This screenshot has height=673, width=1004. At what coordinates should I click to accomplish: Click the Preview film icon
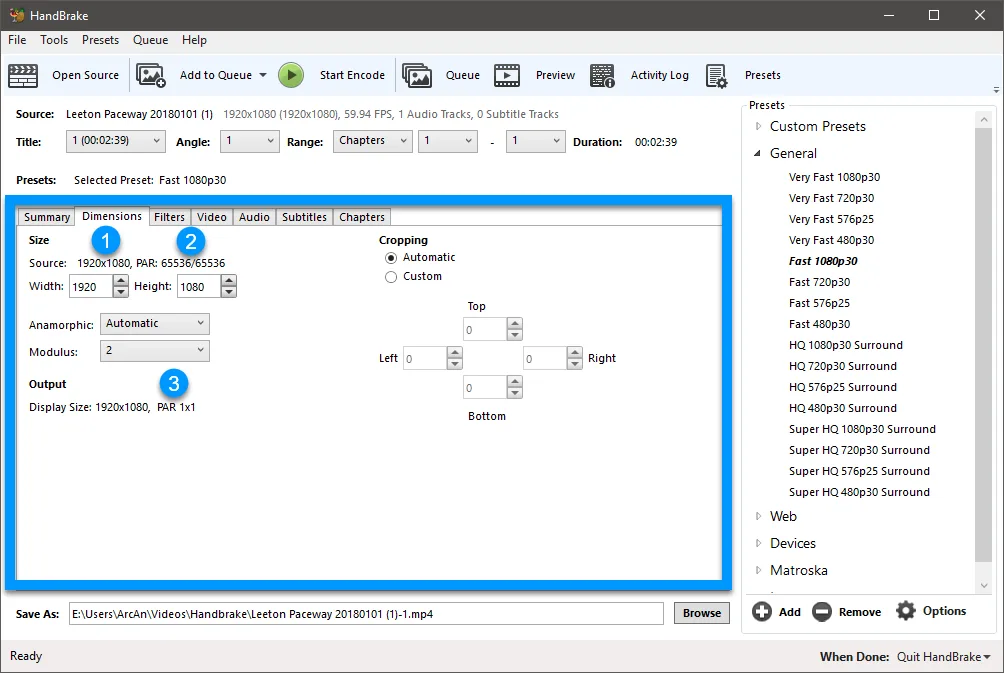507,75
